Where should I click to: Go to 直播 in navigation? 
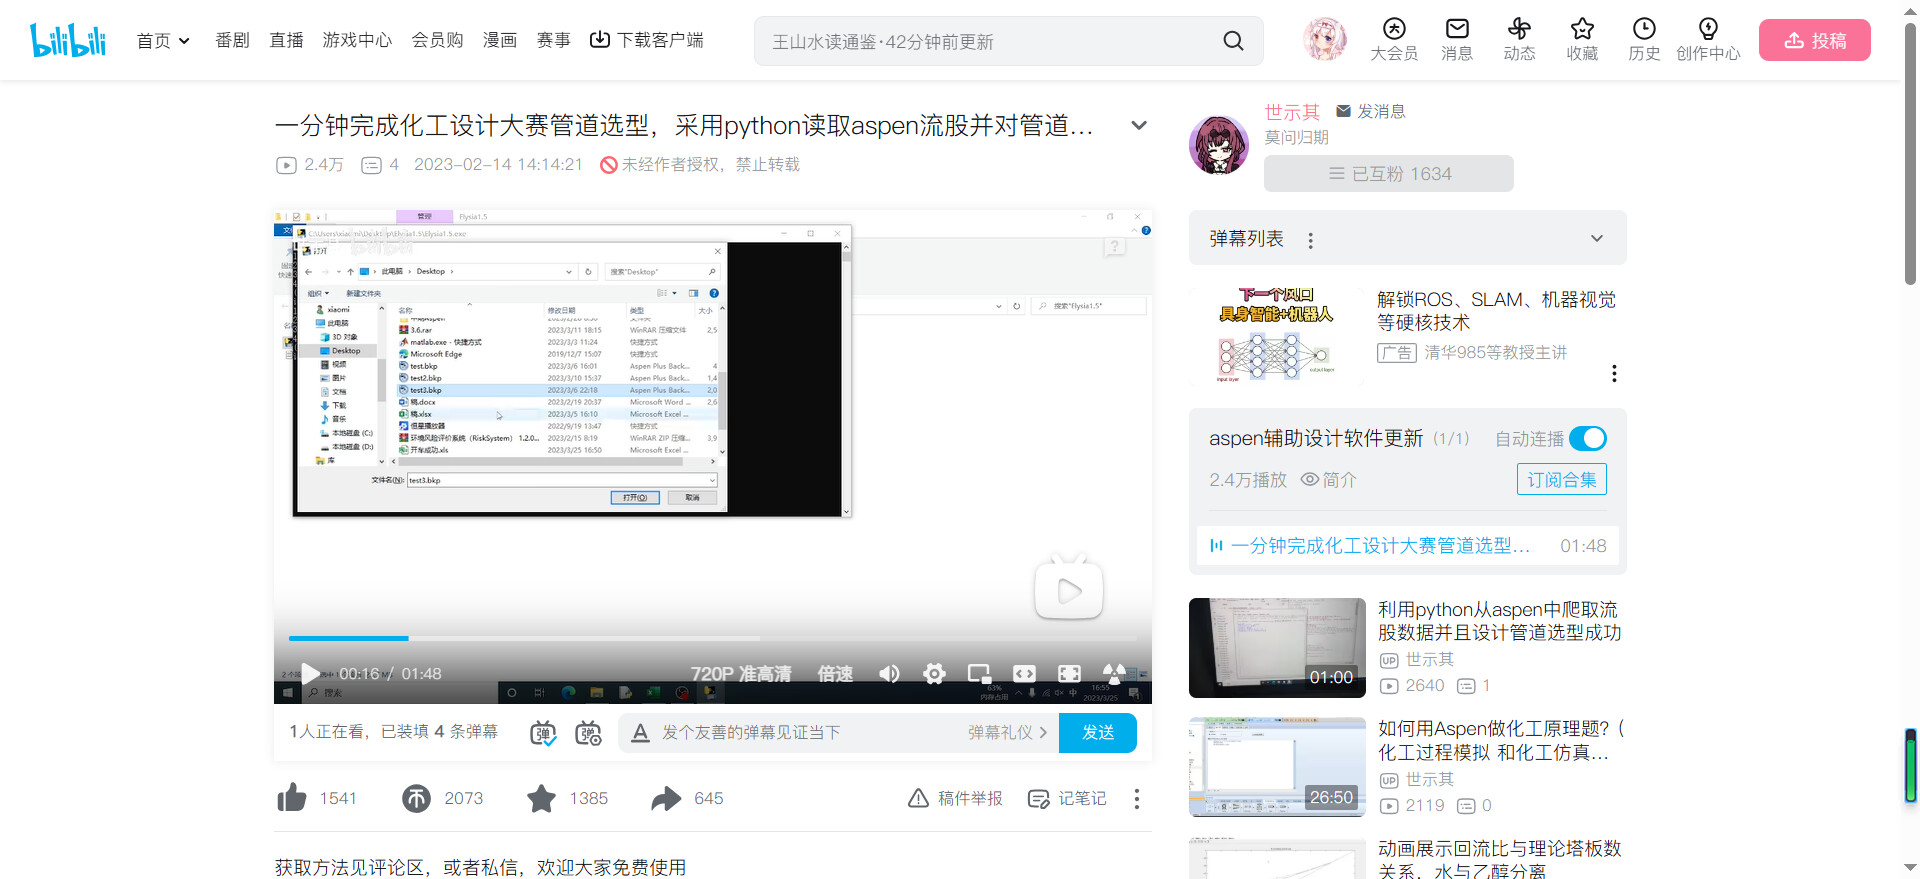tap(286, 41)
